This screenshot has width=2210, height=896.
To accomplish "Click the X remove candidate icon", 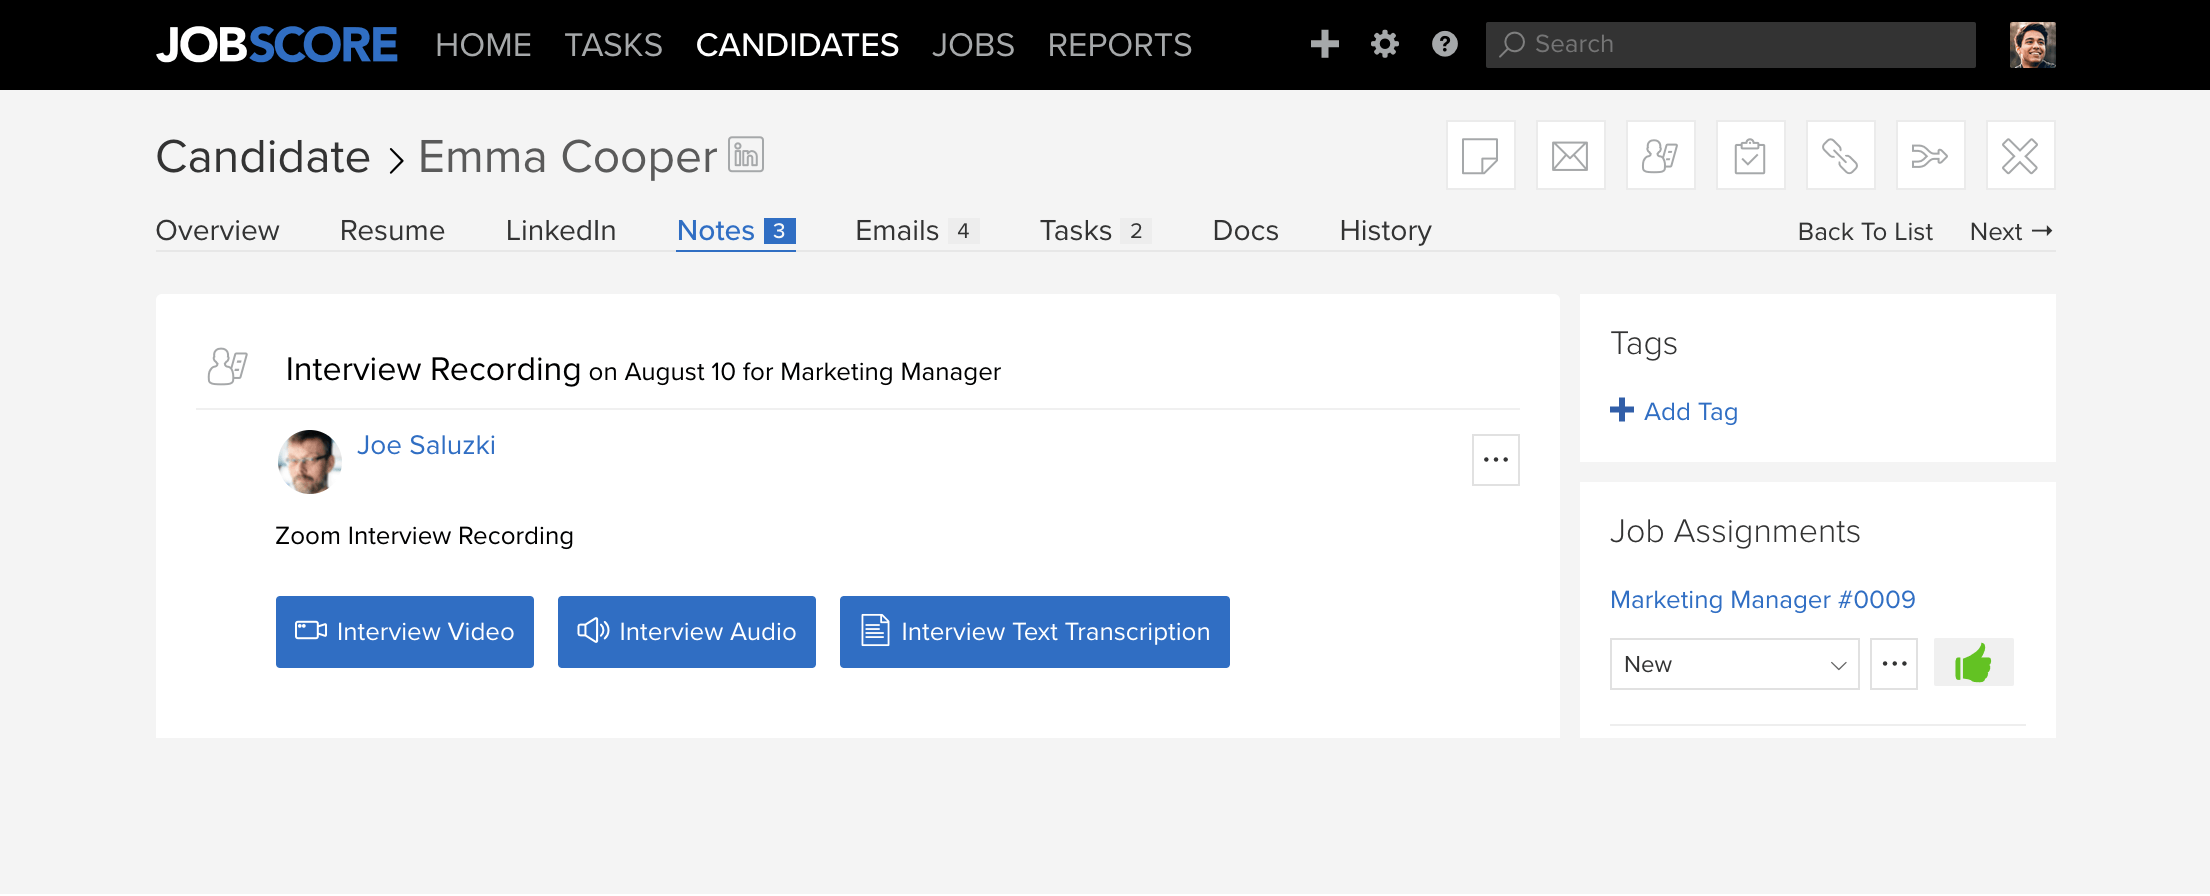I will click(x=2021, y=156).
